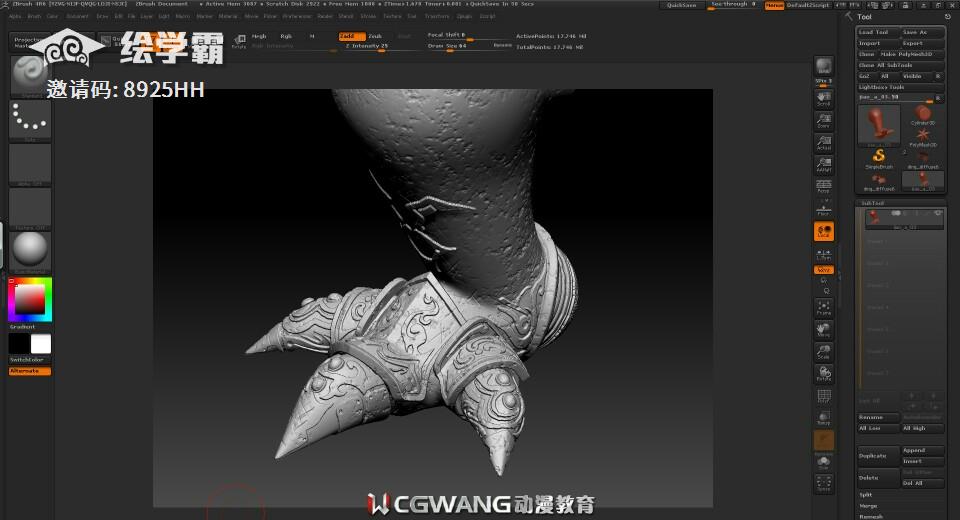Screen dimensions: 960x520
Task: Click the Load Tool button
Action: pyautogui.click(x=877, y=32)
